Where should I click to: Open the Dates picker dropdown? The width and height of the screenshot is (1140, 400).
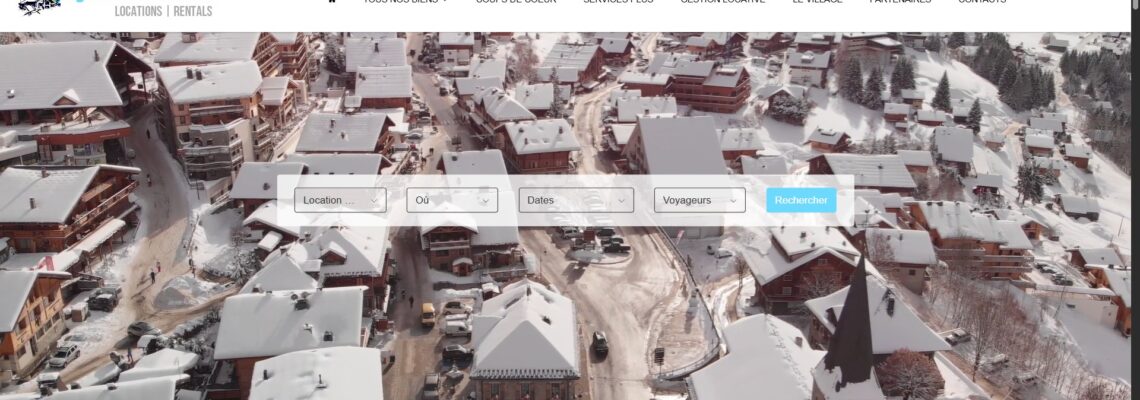click(576, 200)
